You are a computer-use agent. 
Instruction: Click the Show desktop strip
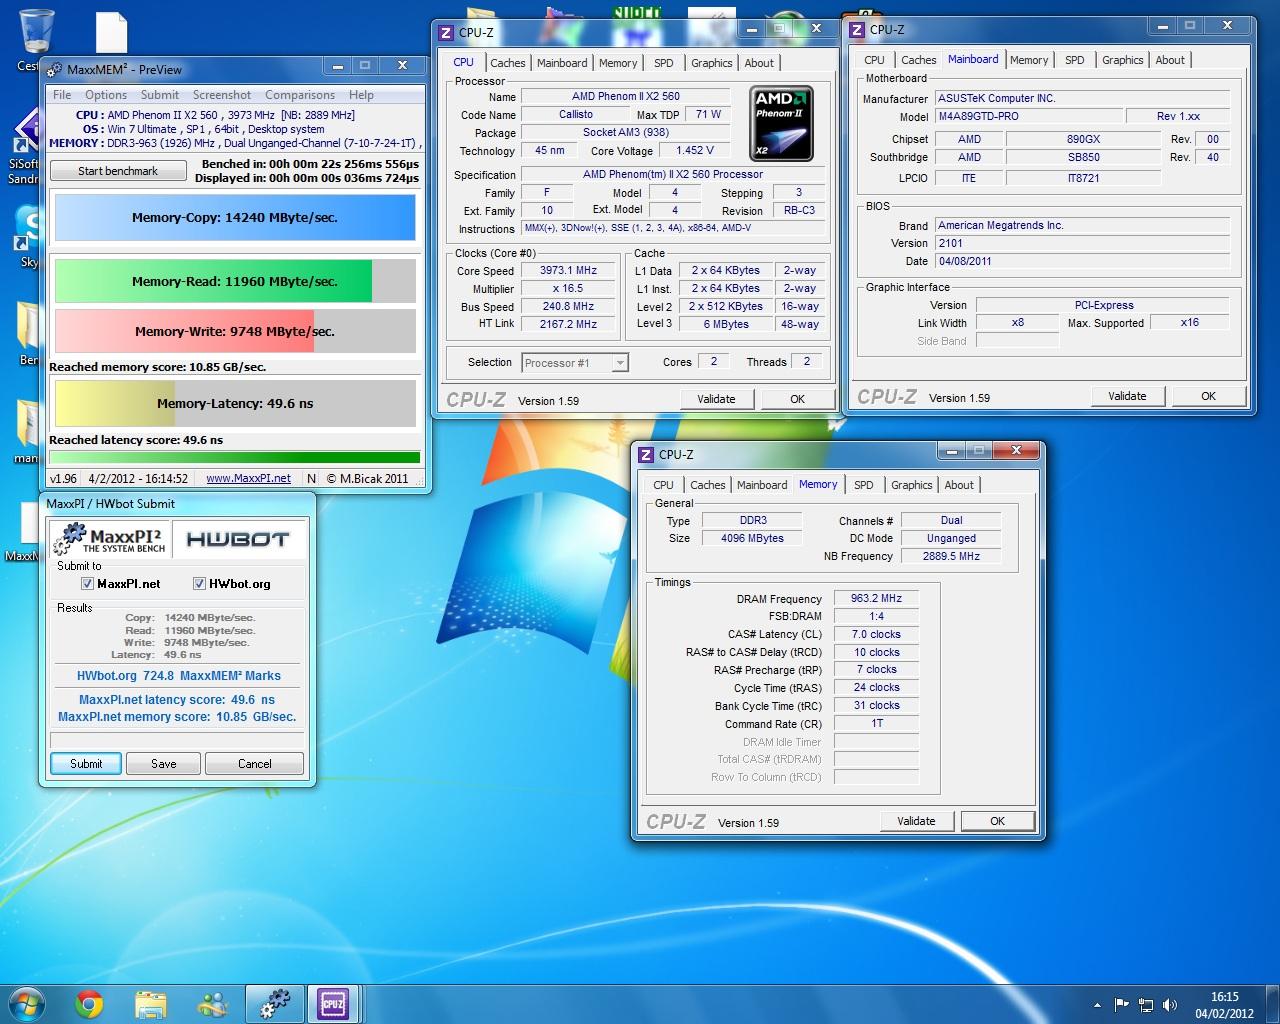1273,1004
